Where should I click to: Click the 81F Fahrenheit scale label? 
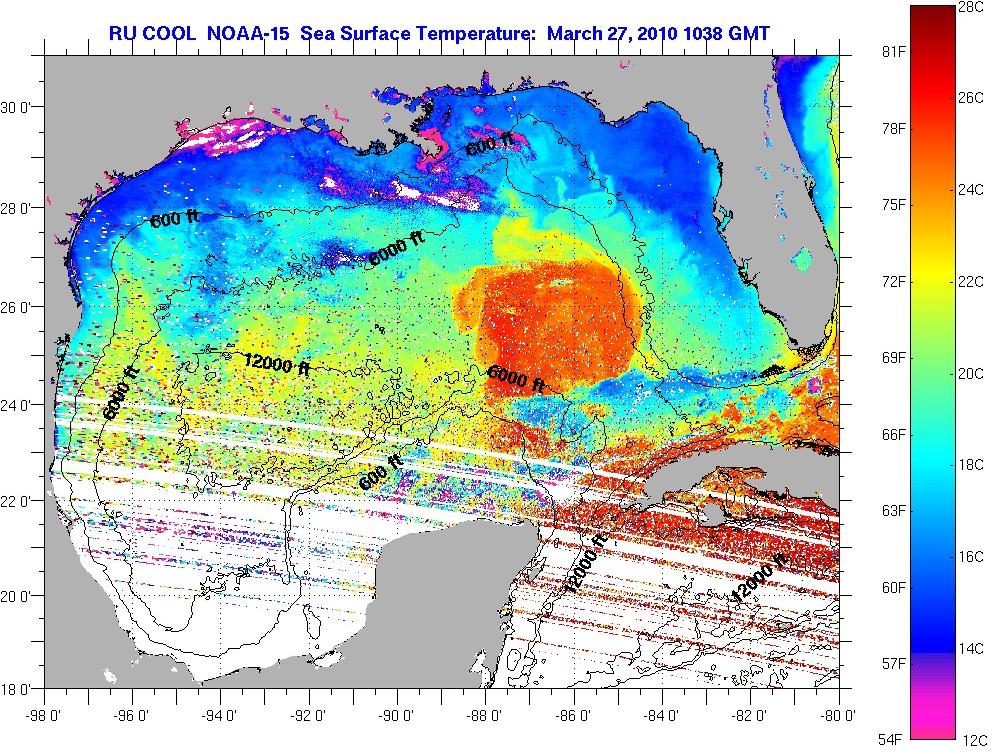click(894, 51)
